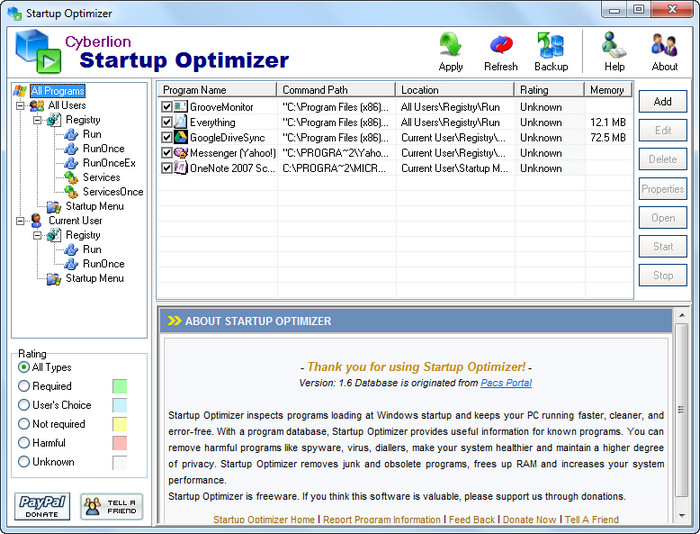Open the Pacs Portal link
This screenshot has width=700, height=534.
[x=506, y=383]
